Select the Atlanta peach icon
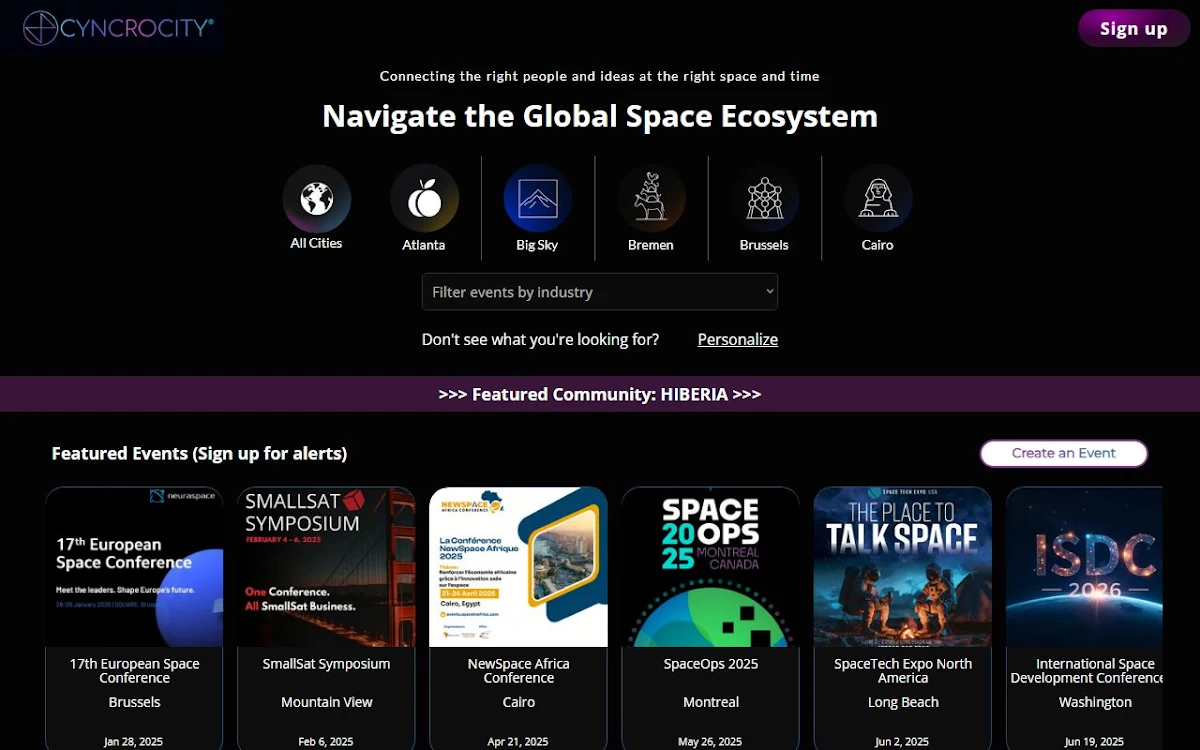Viewport: 1200px width, 750px height. point(424,198)
